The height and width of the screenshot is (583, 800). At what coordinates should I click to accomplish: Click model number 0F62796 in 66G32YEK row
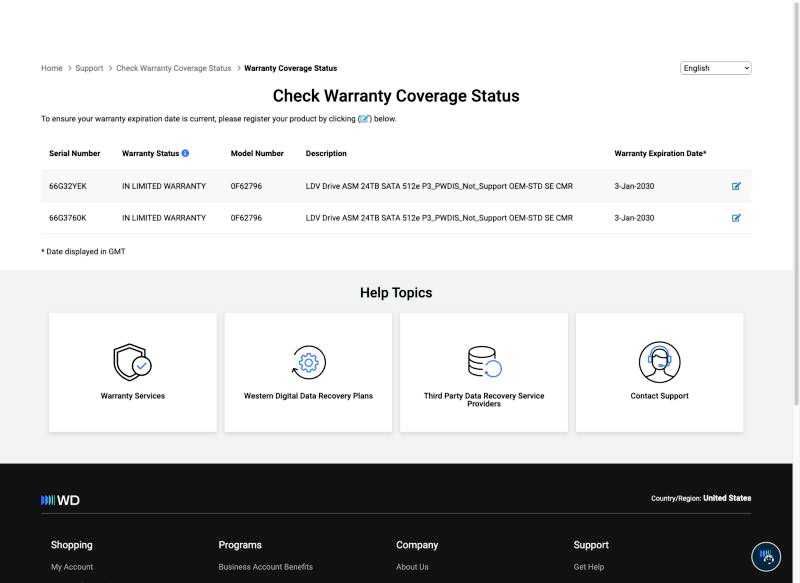click(246, 186)
